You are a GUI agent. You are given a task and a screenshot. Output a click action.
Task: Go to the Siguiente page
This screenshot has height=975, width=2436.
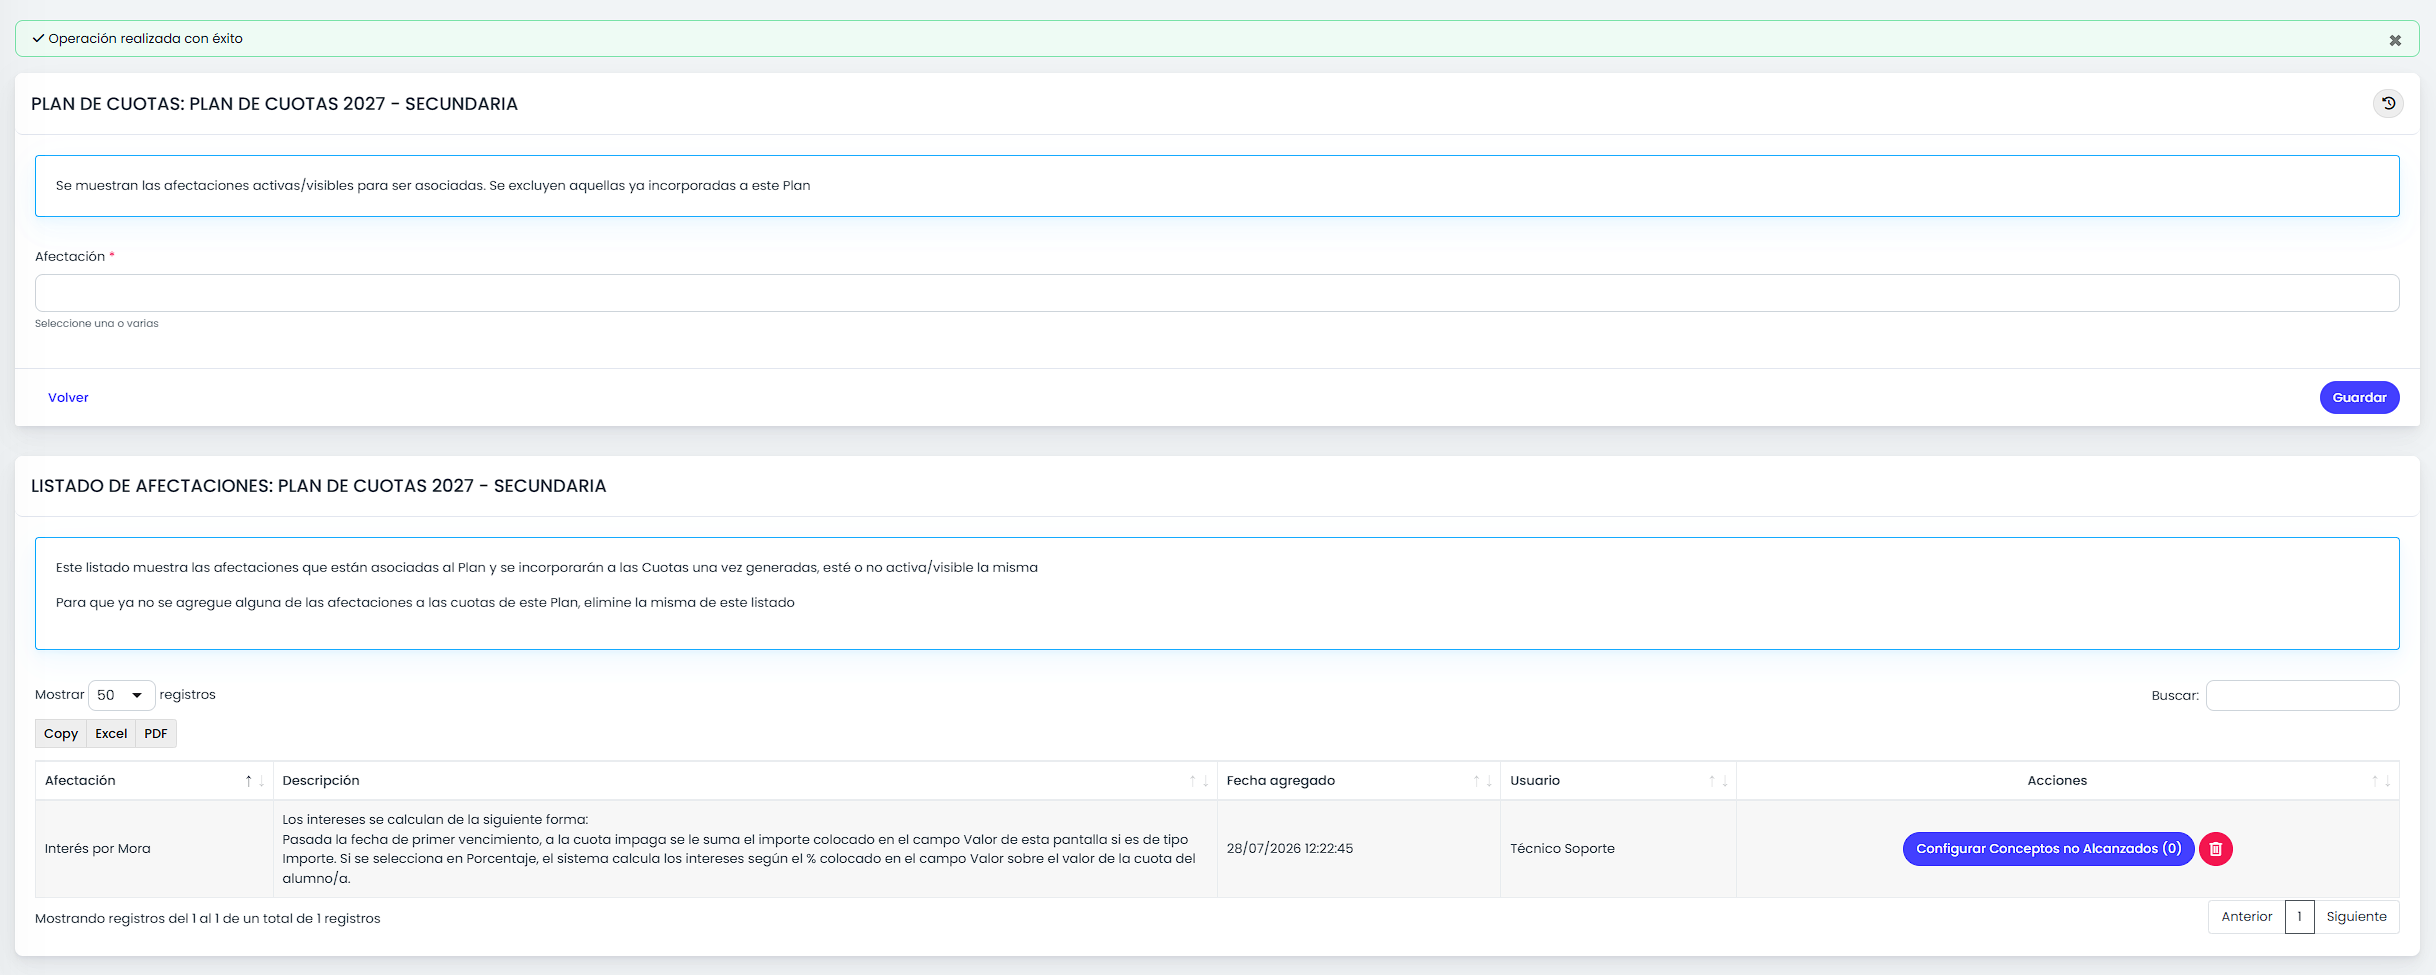2356,917
